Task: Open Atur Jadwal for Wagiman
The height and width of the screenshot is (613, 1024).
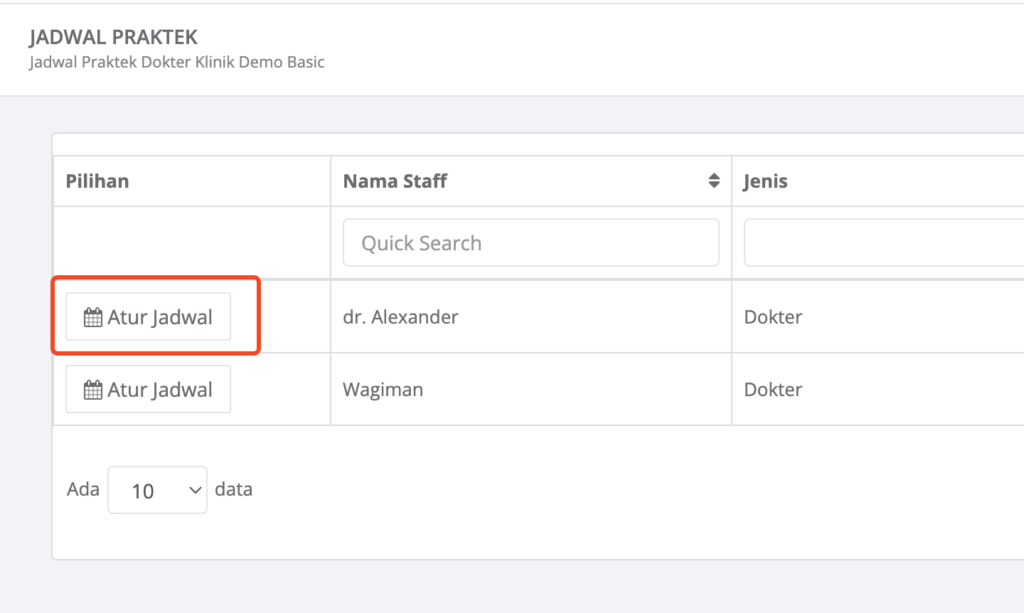Action: (148, 390)
